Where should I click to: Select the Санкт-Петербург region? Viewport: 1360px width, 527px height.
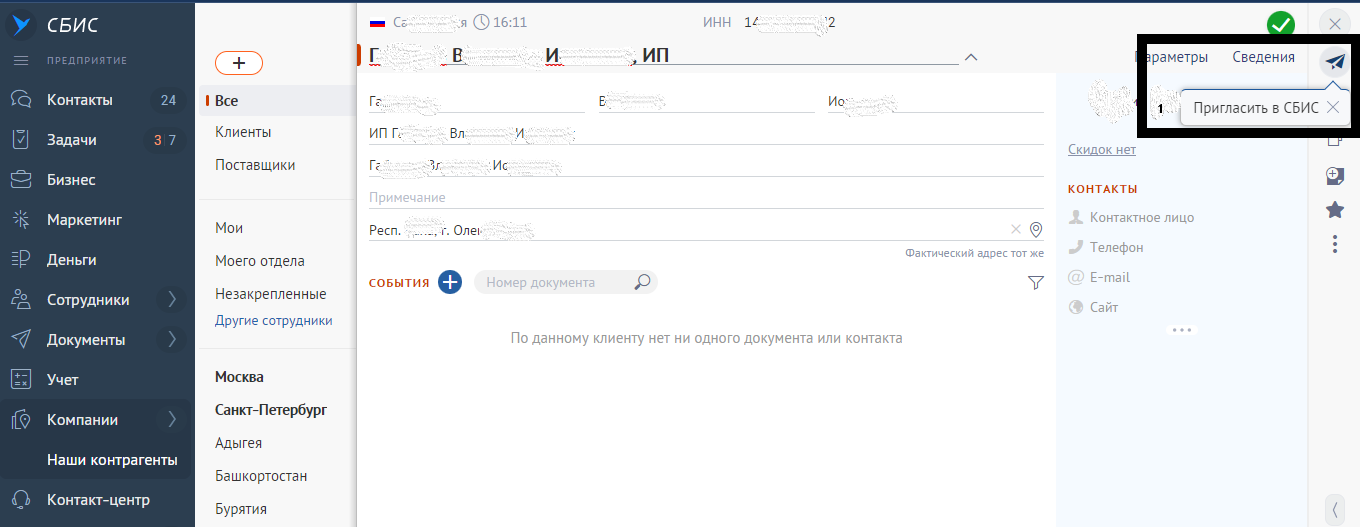[271, 410]
